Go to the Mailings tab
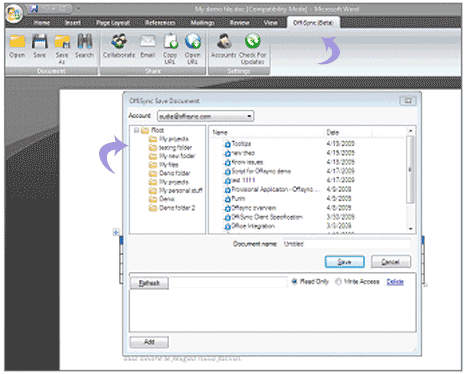Screen dimensions: 465x374 click(x=202, y=23)
